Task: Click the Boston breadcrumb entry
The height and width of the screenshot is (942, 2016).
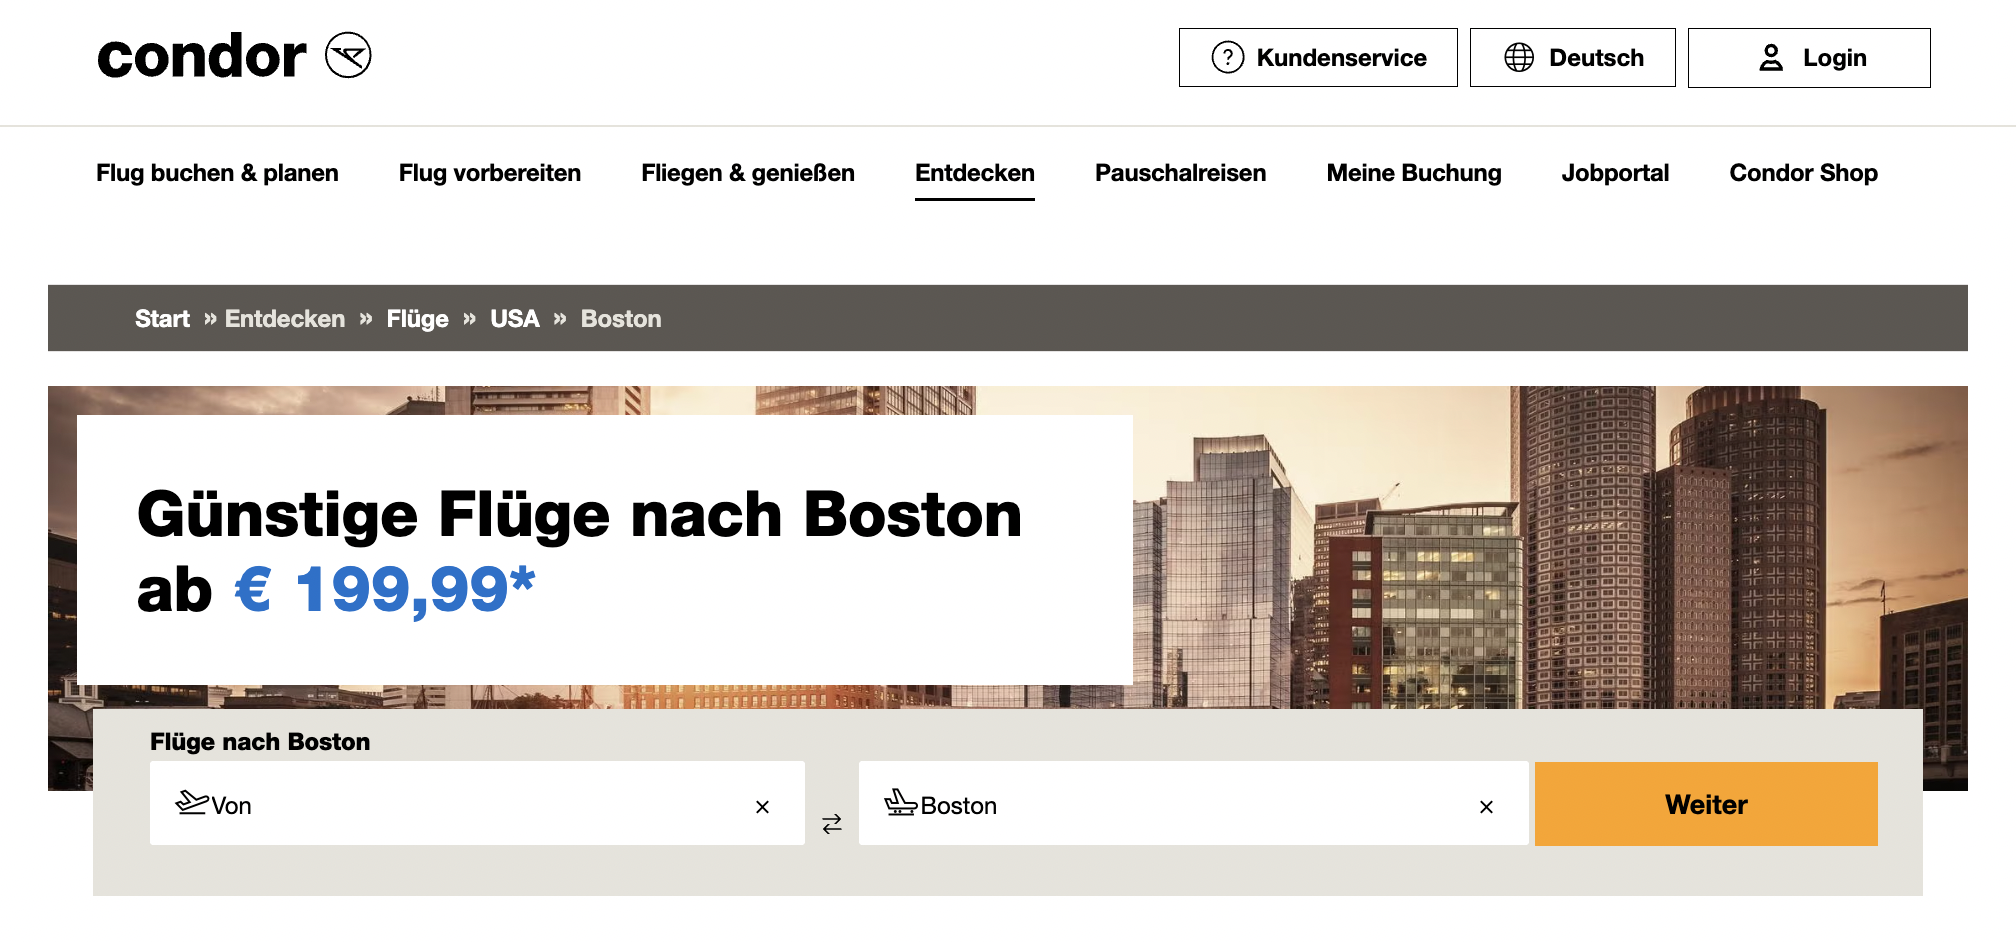Action: [621, 319]
